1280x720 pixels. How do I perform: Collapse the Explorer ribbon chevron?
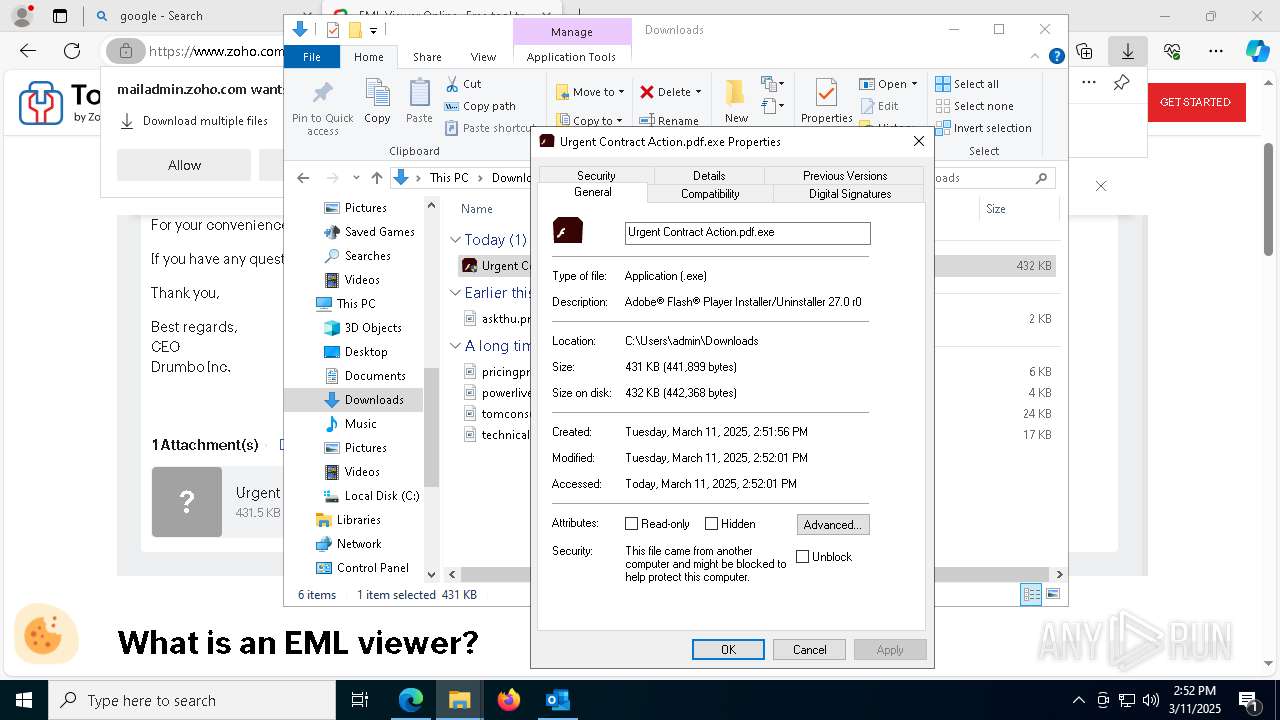click(1036, 57)
